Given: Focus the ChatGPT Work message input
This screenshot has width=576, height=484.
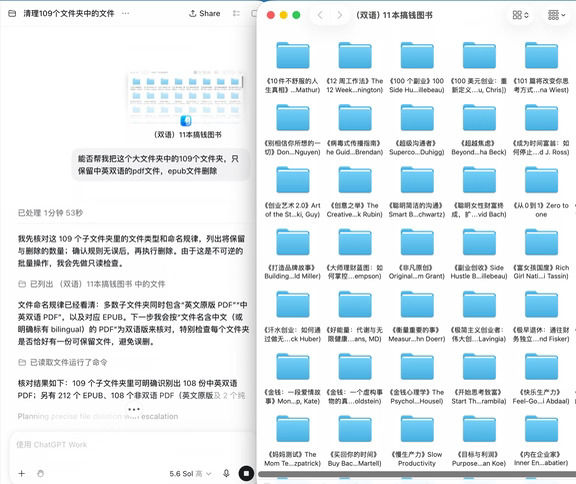Looking at the screenshot, I should pyautogui.click(x=132, y=445).
